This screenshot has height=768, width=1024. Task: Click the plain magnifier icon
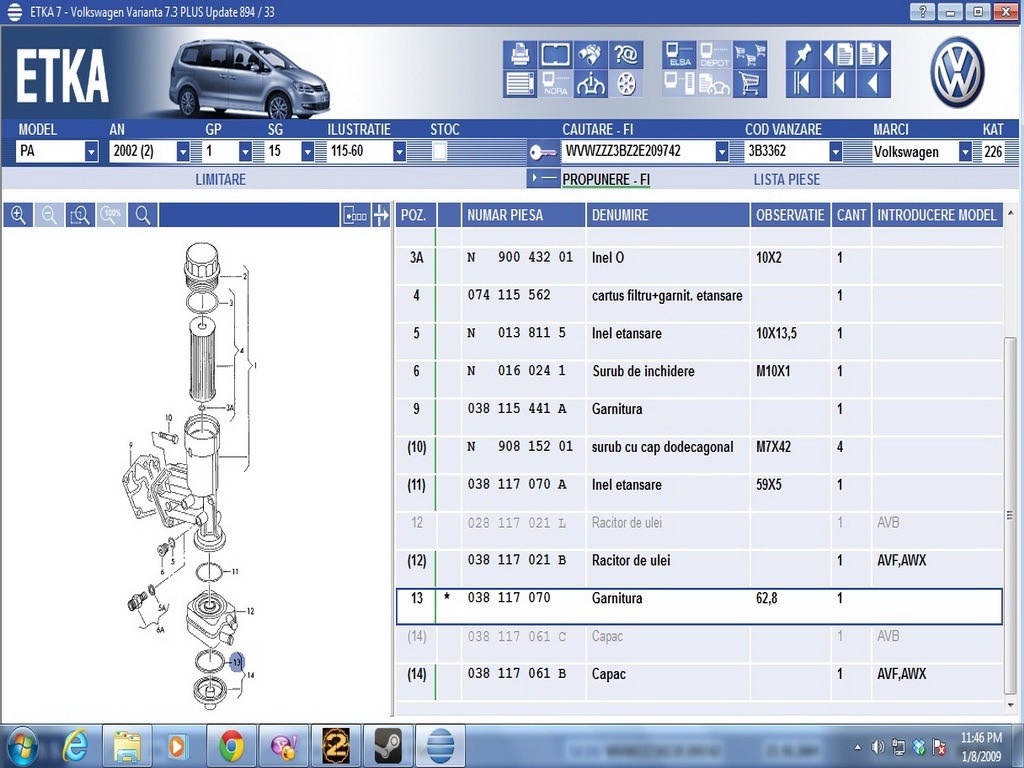pos(143,215)
